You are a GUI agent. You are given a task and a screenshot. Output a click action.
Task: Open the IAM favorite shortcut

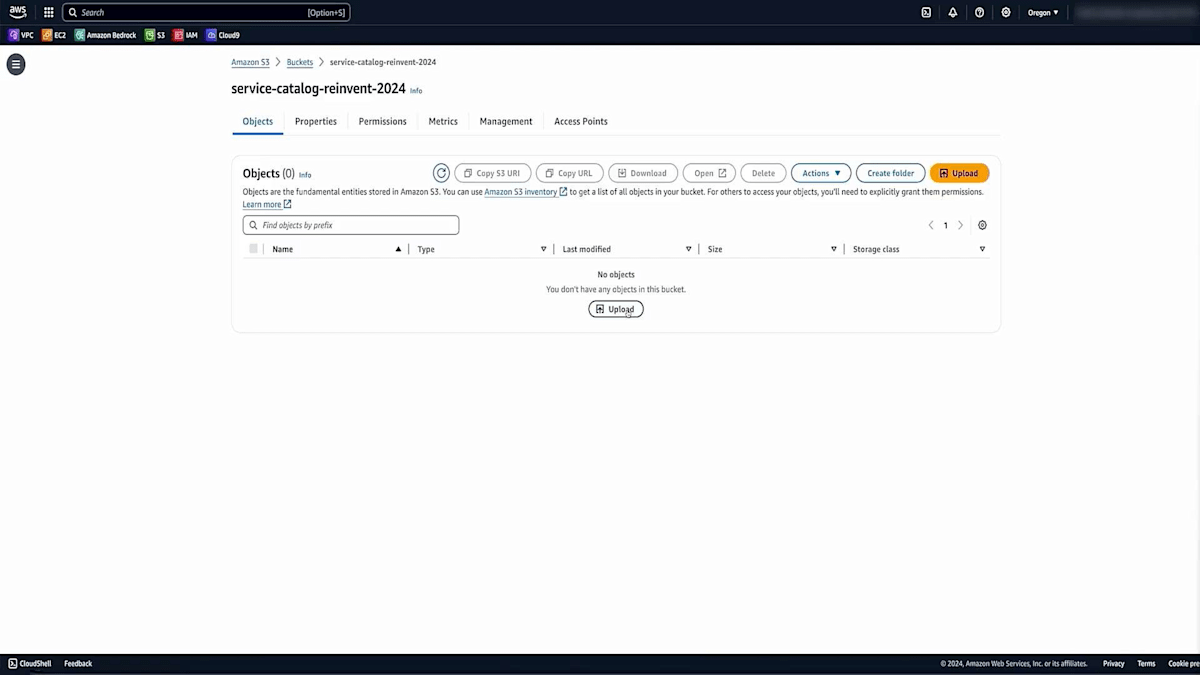186,35
